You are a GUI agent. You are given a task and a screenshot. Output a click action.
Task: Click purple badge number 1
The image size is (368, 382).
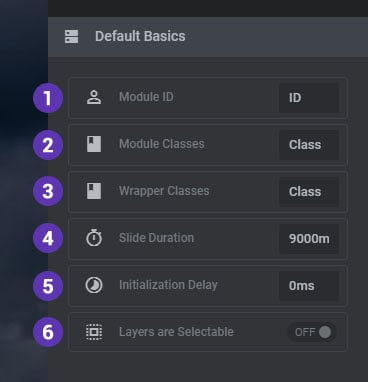pos(48,98)
